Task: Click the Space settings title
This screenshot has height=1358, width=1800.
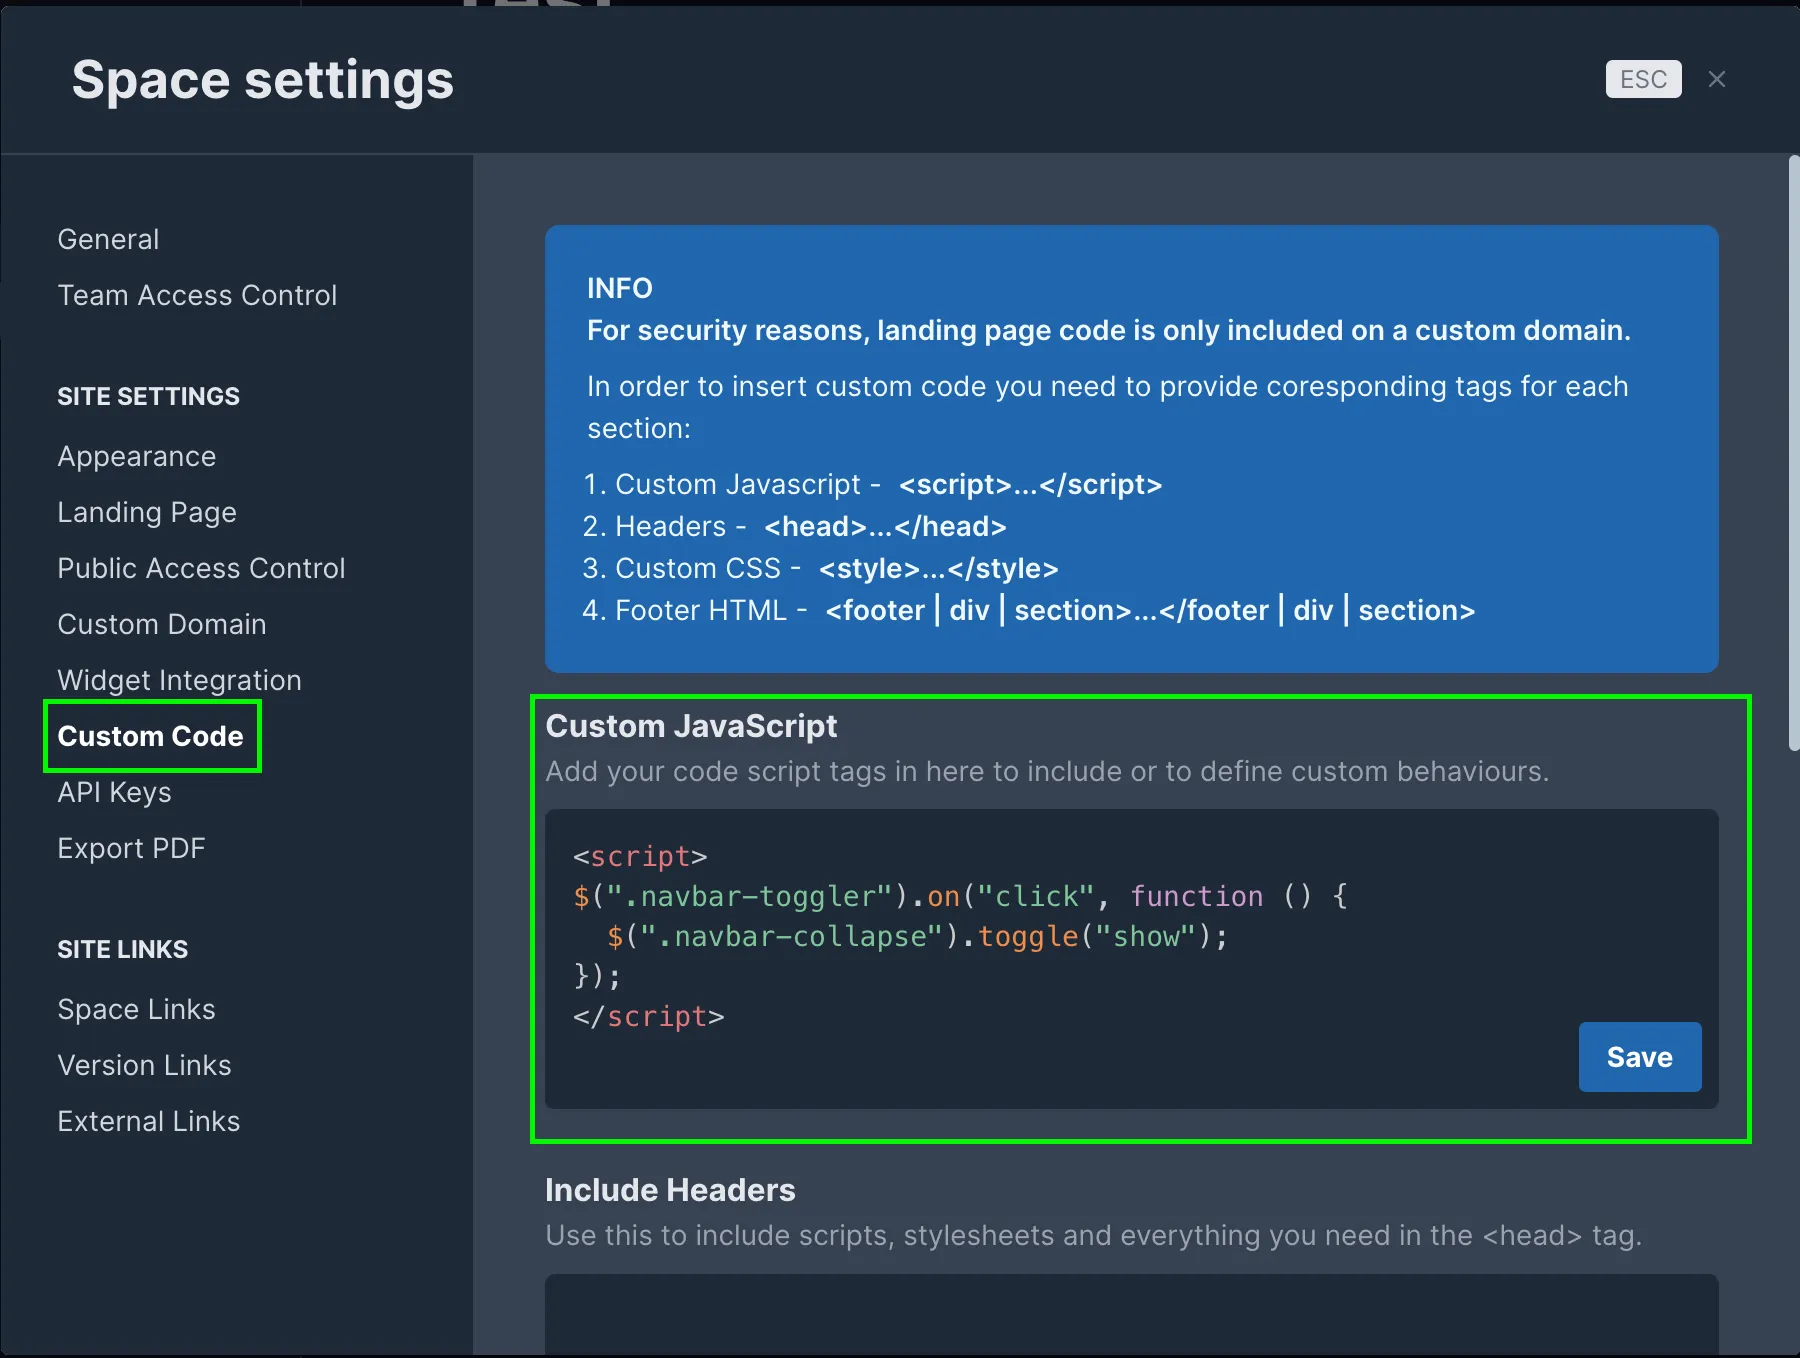Action: 263,80
